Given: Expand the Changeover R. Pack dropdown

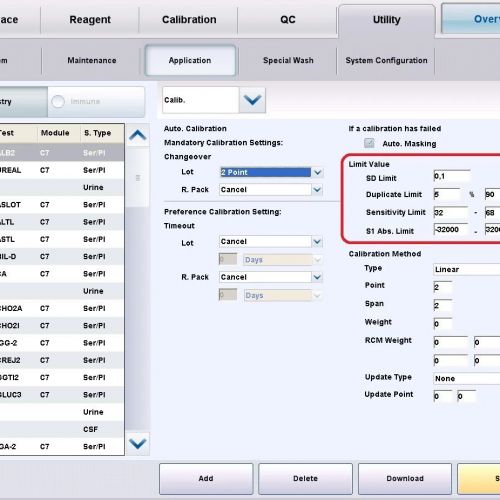Looking at the screenshot, I should coord(317,190).
